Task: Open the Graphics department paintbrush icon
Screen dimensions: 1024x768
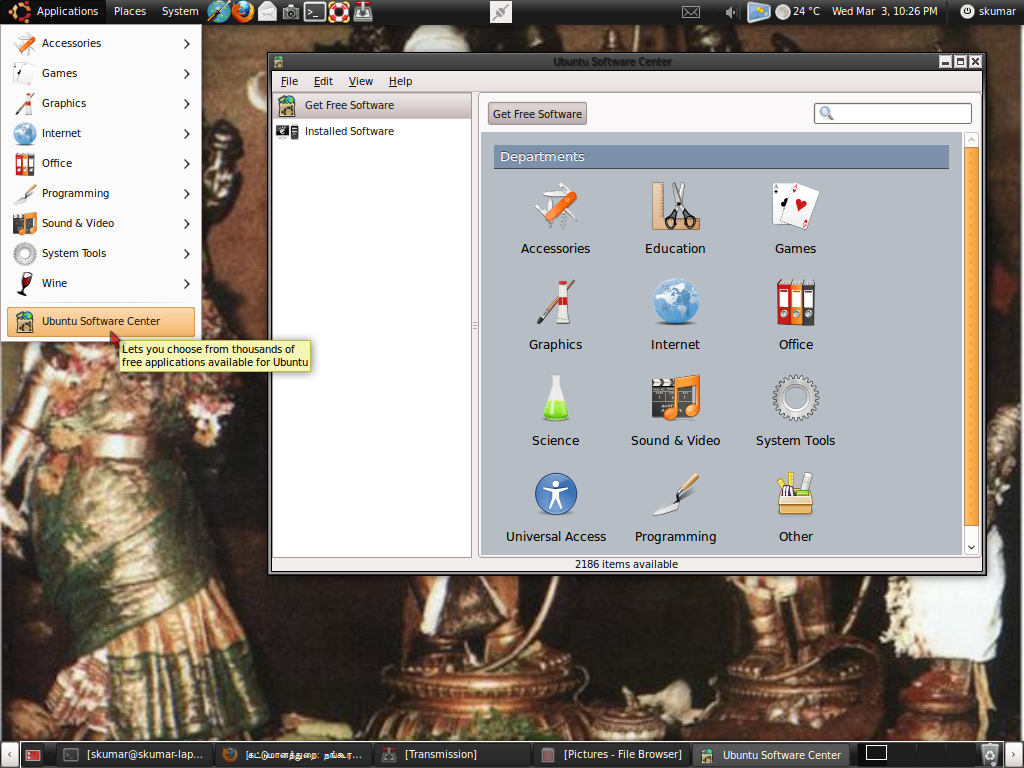Action: tap(555, 302)
